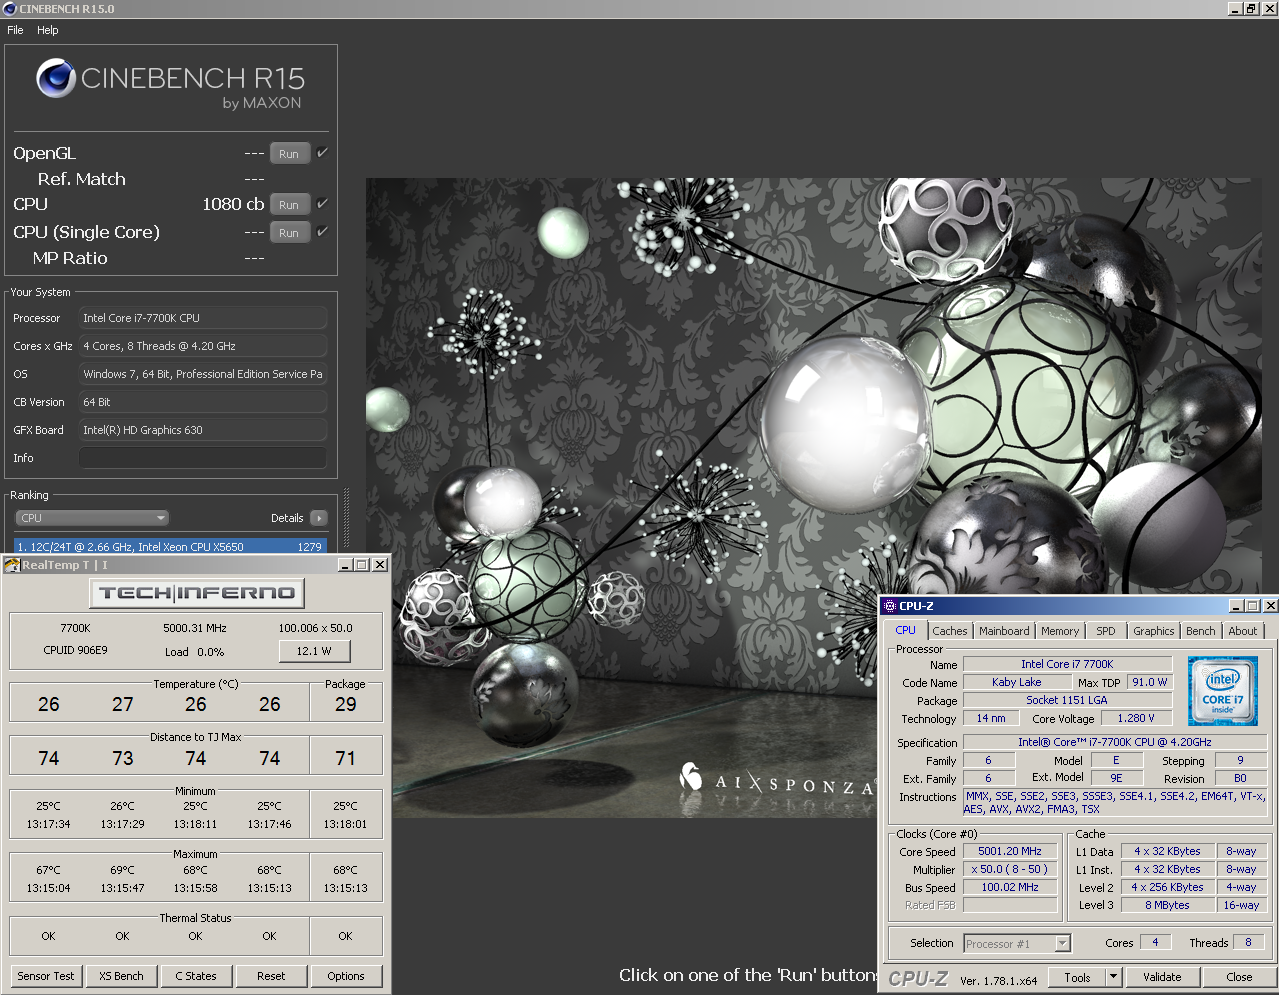1279x995 pixels.
Task: Click the Validate button in CPU-Z
Action: coord(1162,978)
